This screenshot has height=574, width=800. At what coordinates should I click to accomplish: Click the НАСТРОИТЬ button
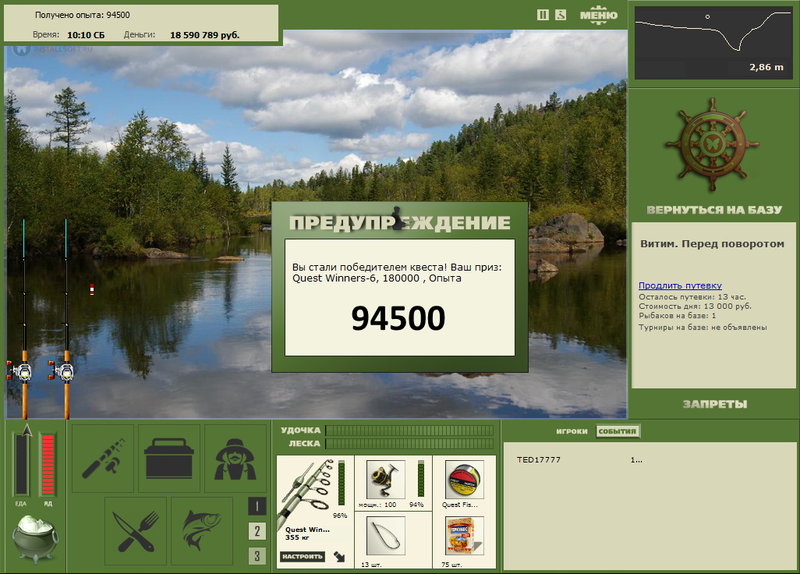[302, 557]
